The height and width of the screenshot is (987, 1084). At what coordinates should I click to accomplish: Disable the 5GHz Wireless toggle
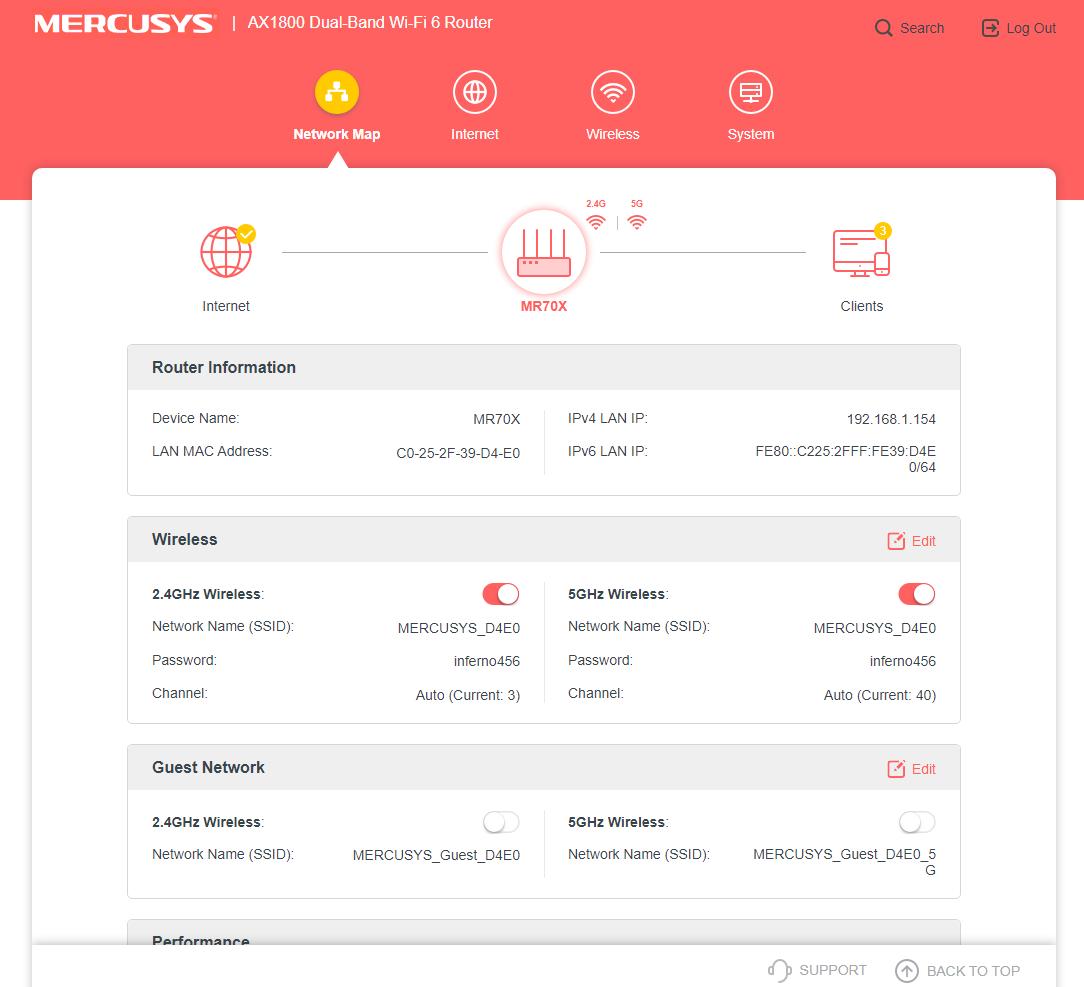coord(917,594)
